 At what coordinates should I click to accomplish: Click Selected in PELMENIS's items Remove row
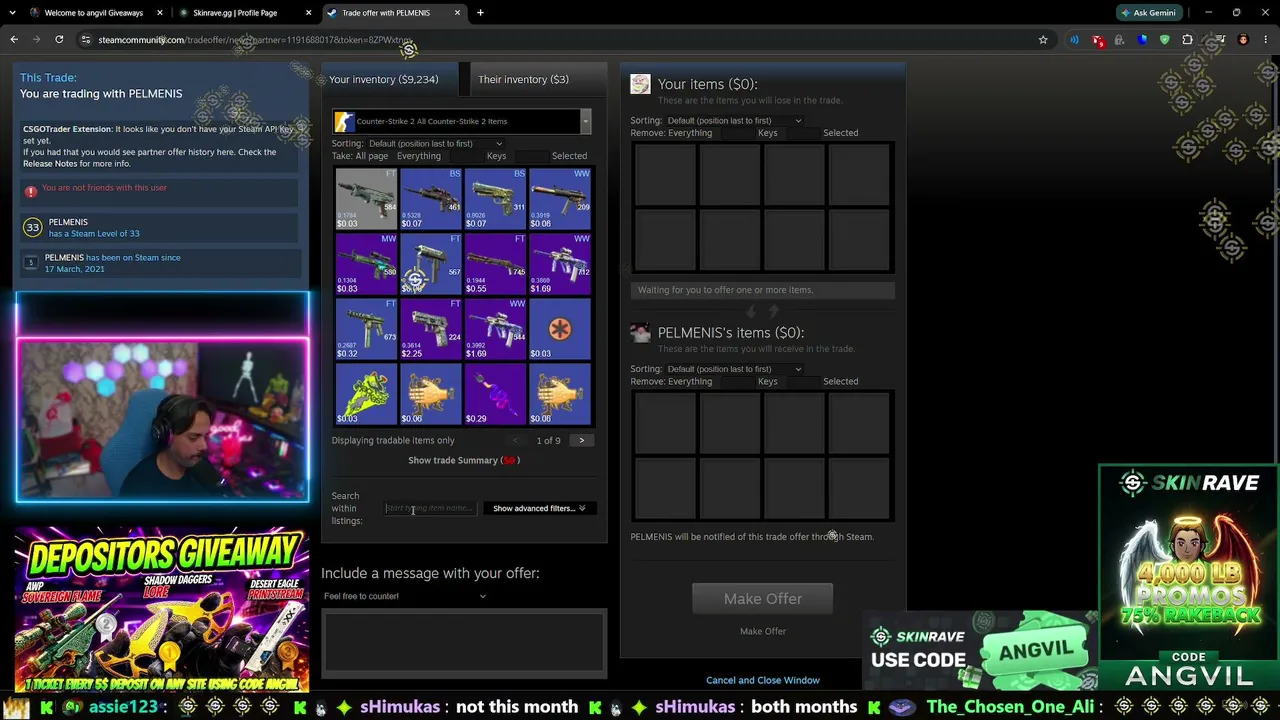pyautogui.click(x=840, y=381)
